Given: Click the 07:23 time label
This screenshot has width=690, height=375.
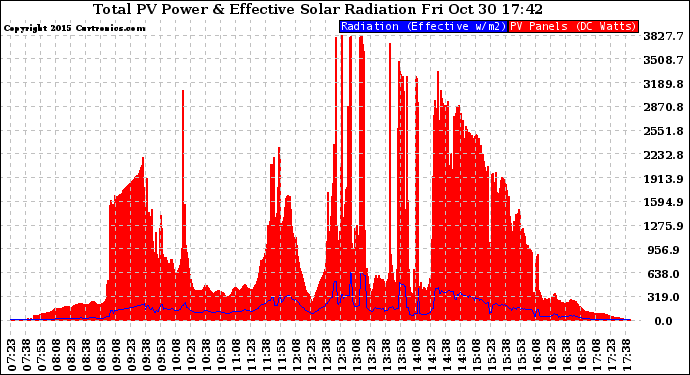Looking at the screenshot, I should [x=12, y=354].
